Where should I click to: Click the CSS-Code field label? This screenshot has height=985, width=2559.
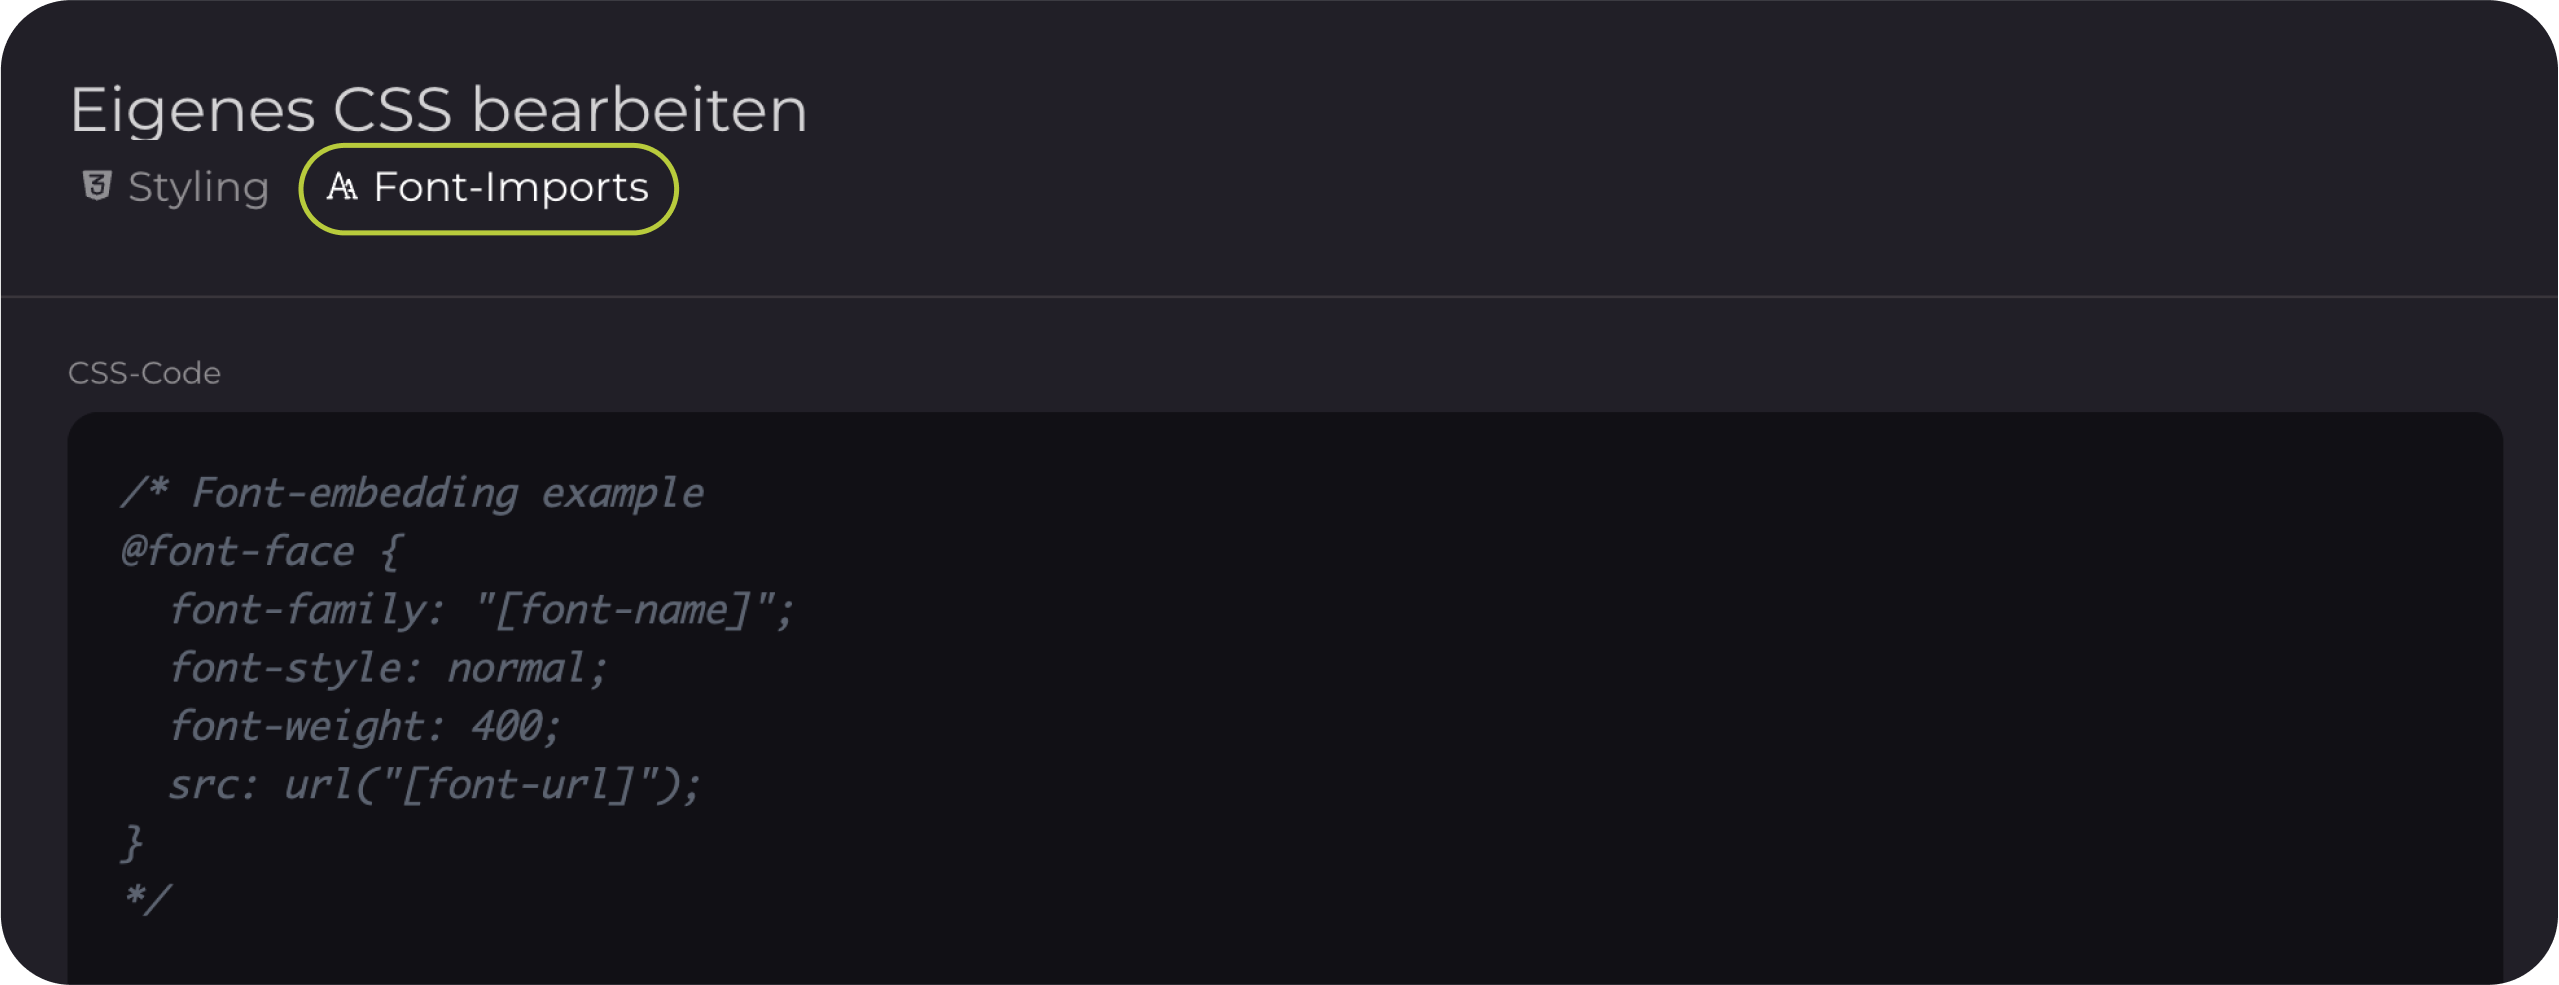point(144,373)
